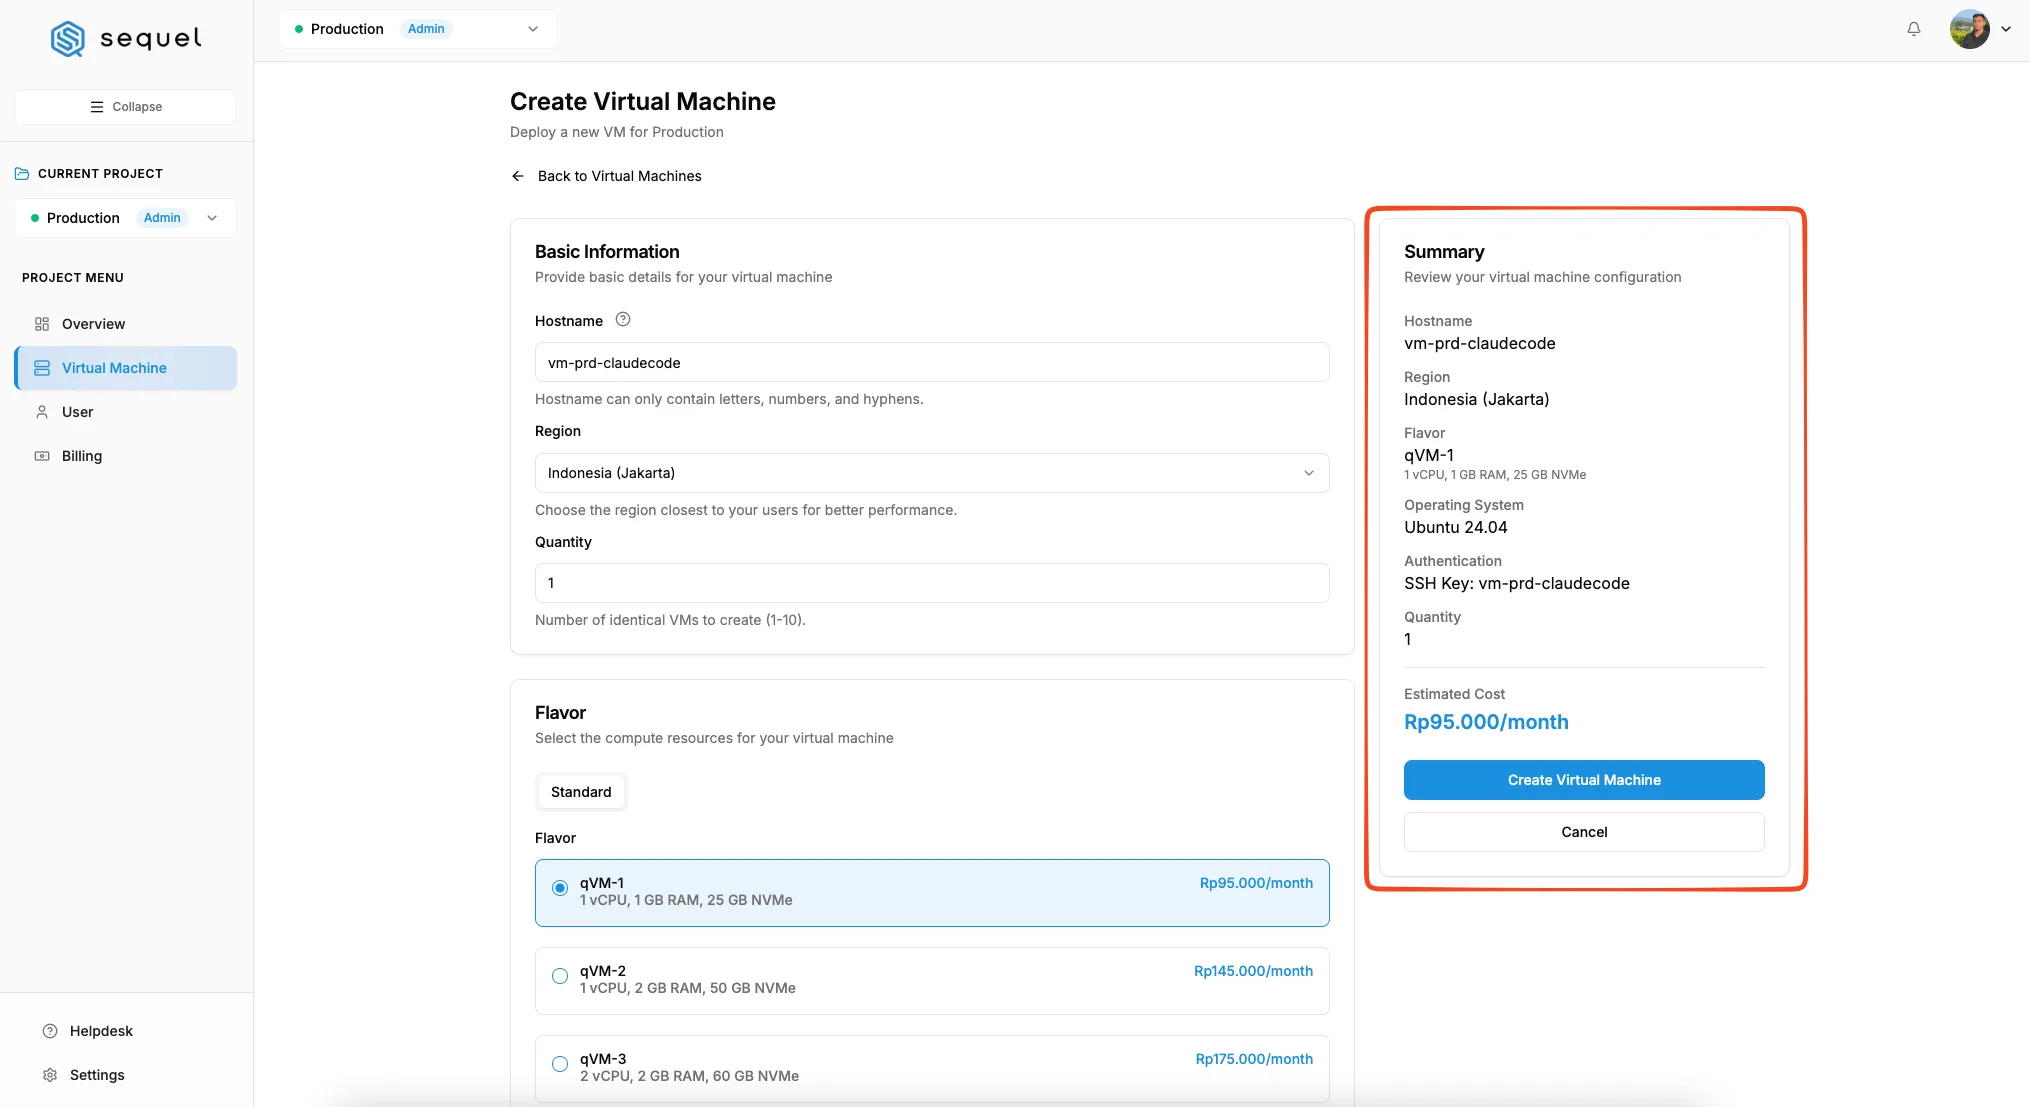2030x1107 pixels.
Task: Open the Region dropdown showing Indonesia (Jakarta)
Action: tap(932, 473)
